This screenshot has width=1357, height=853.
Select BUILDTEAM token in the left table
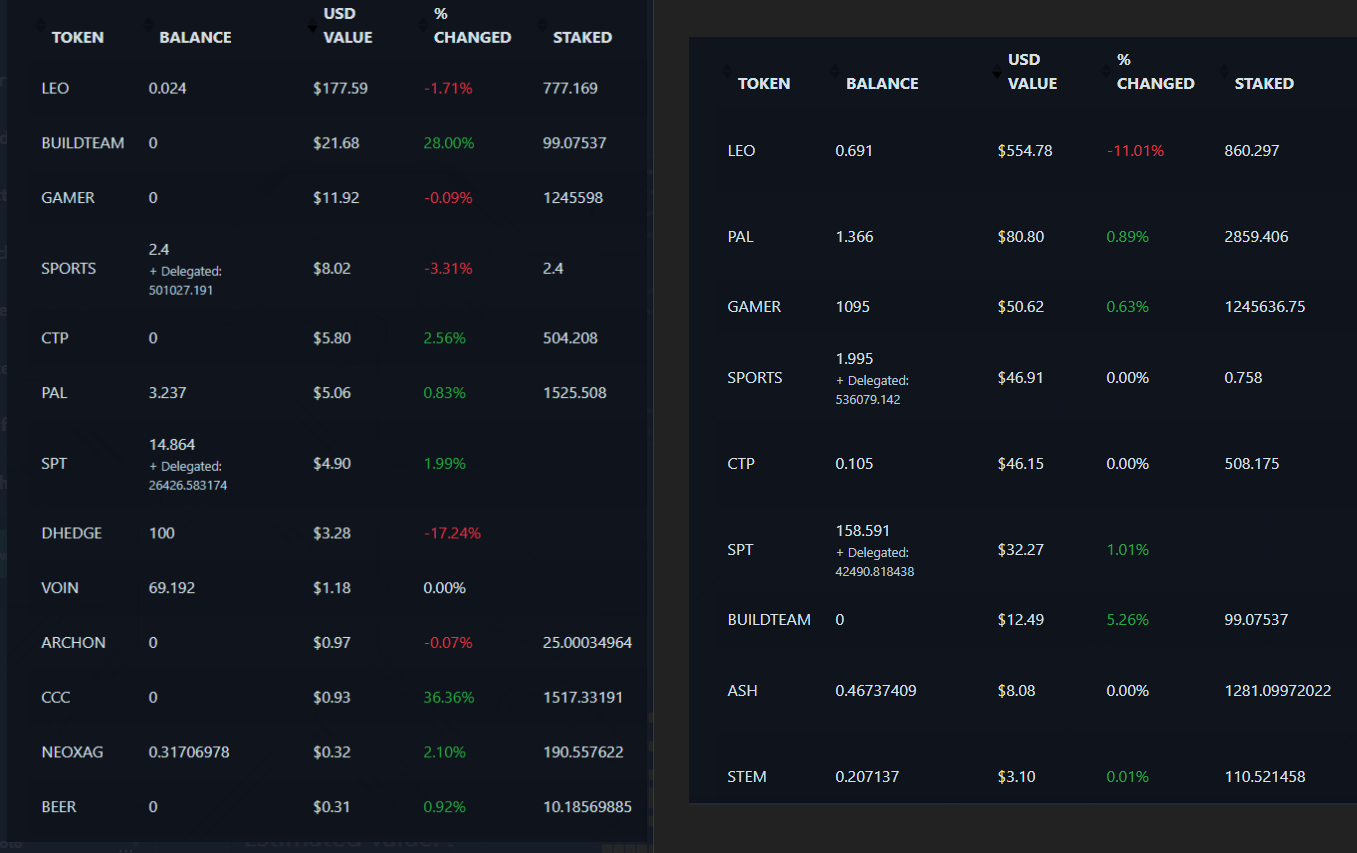(83, 143)
